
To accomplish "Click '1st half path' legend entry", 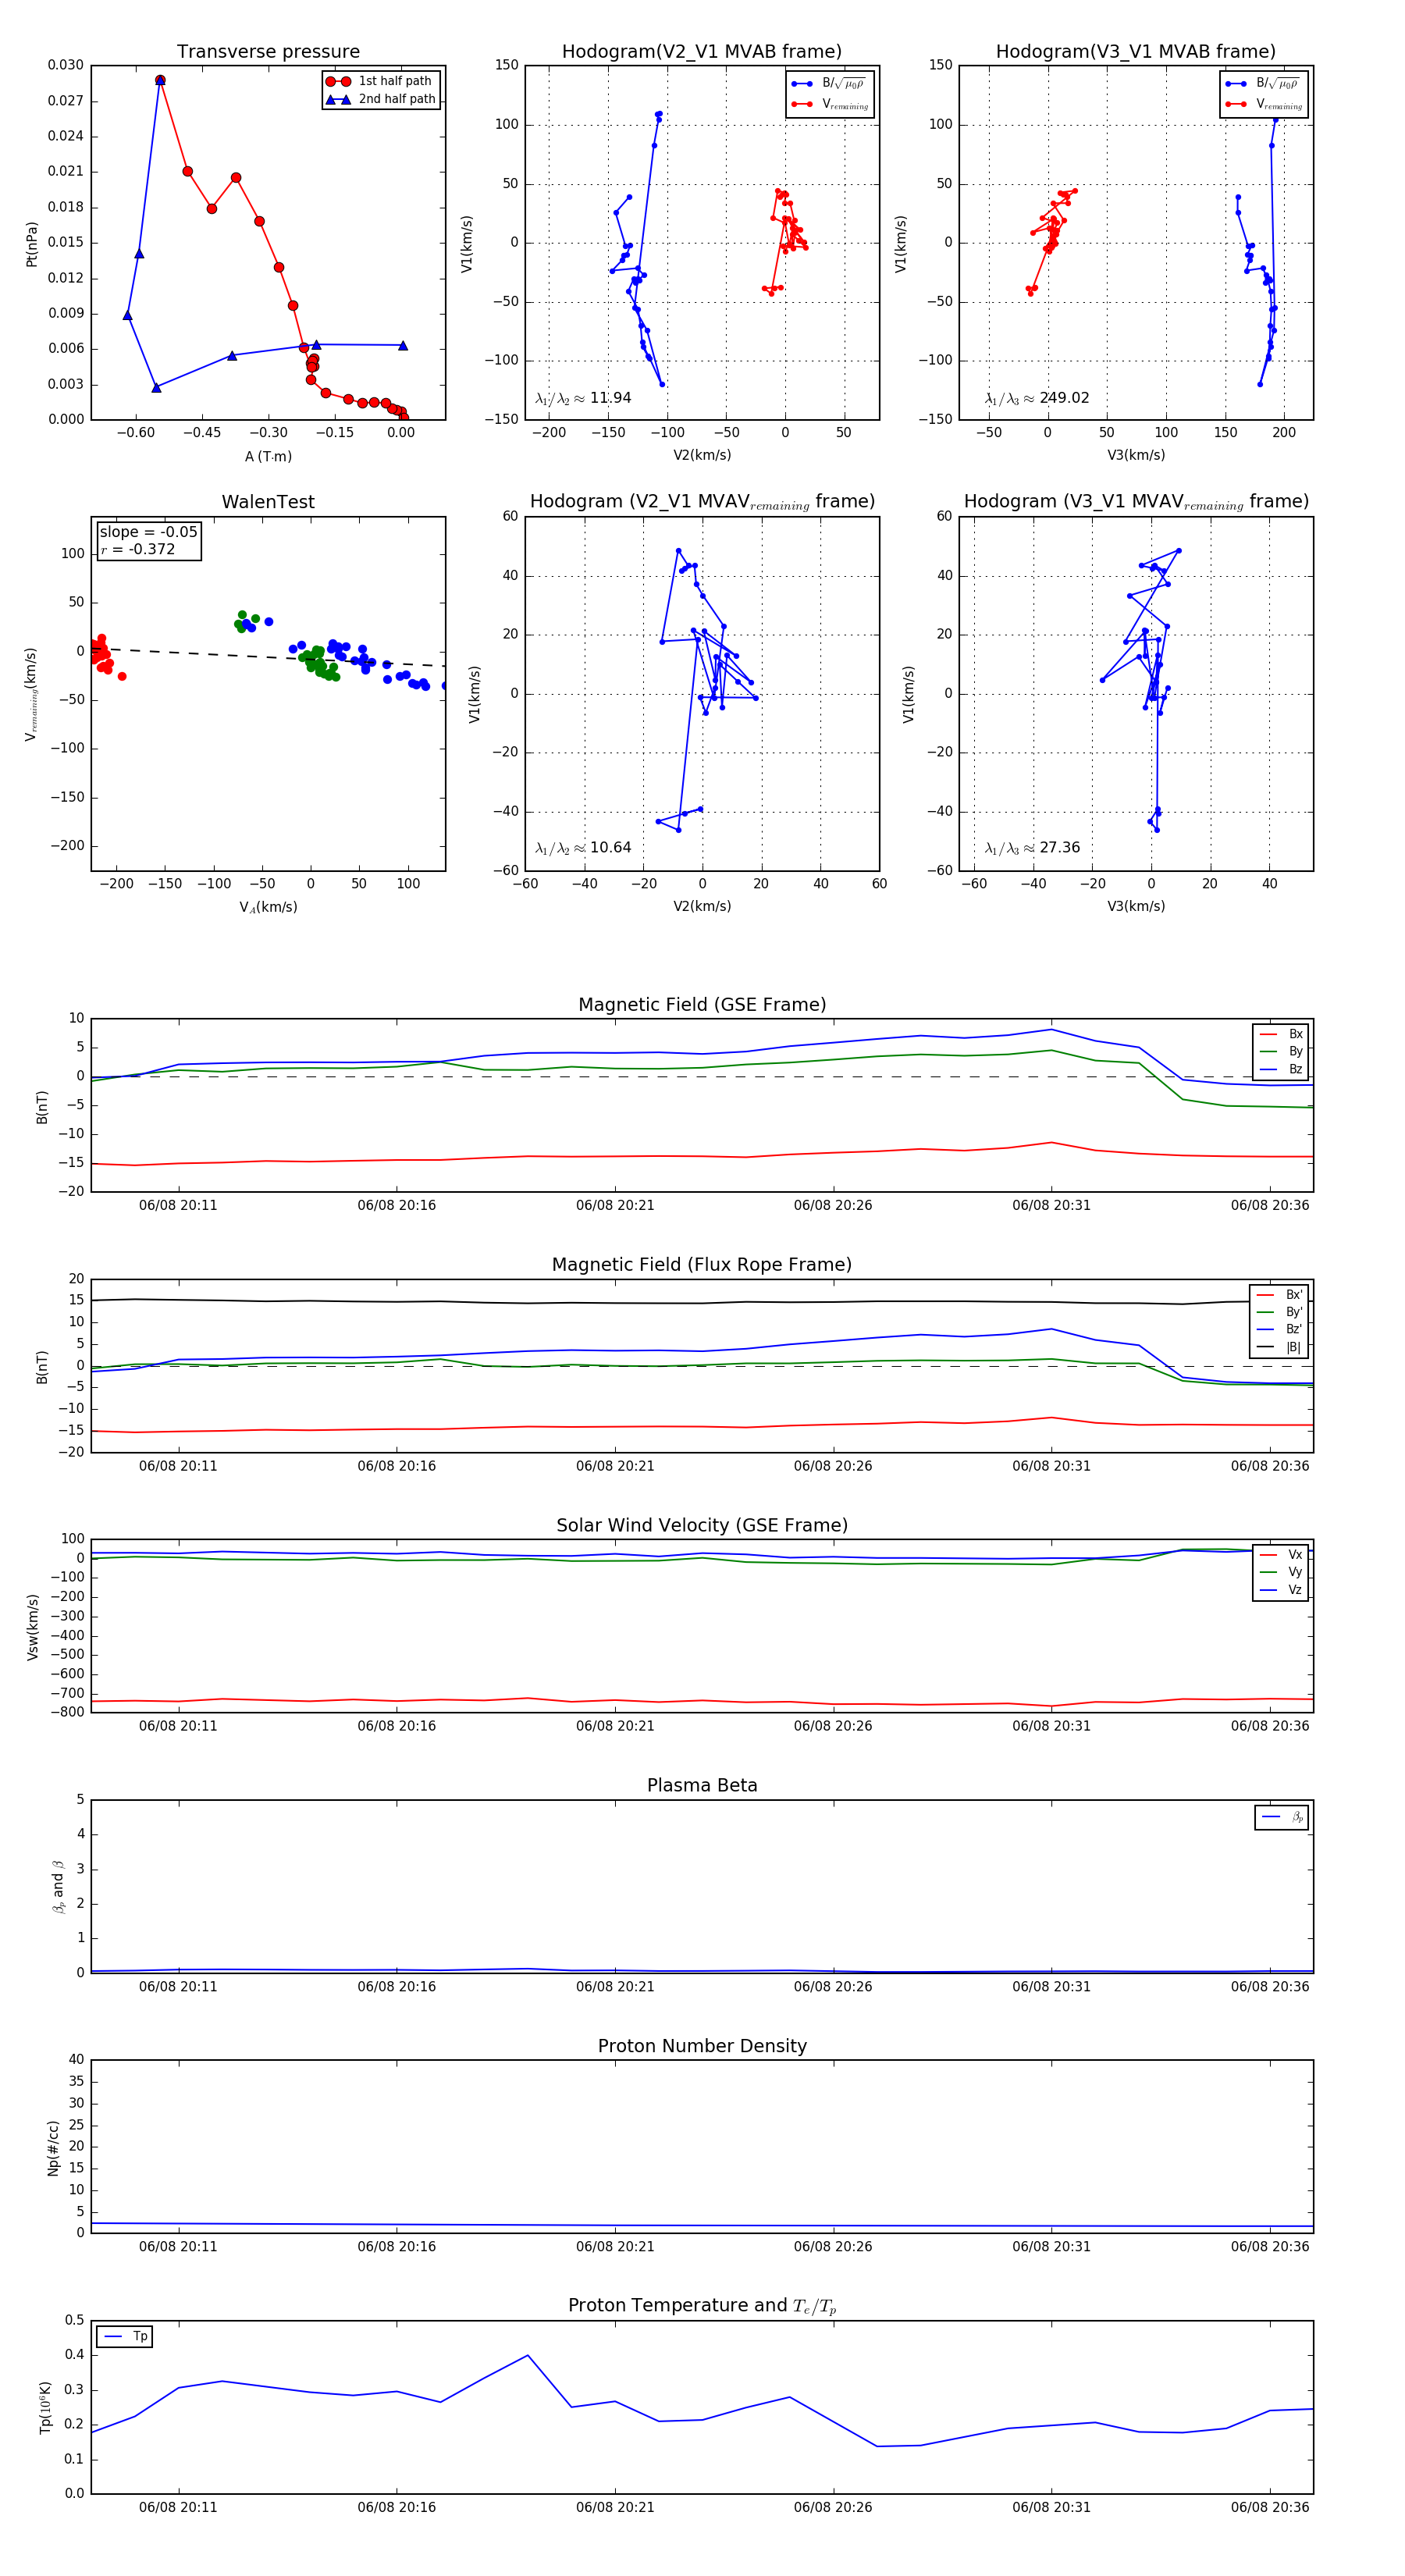I will pyautogui.click(x=380, y=81).
